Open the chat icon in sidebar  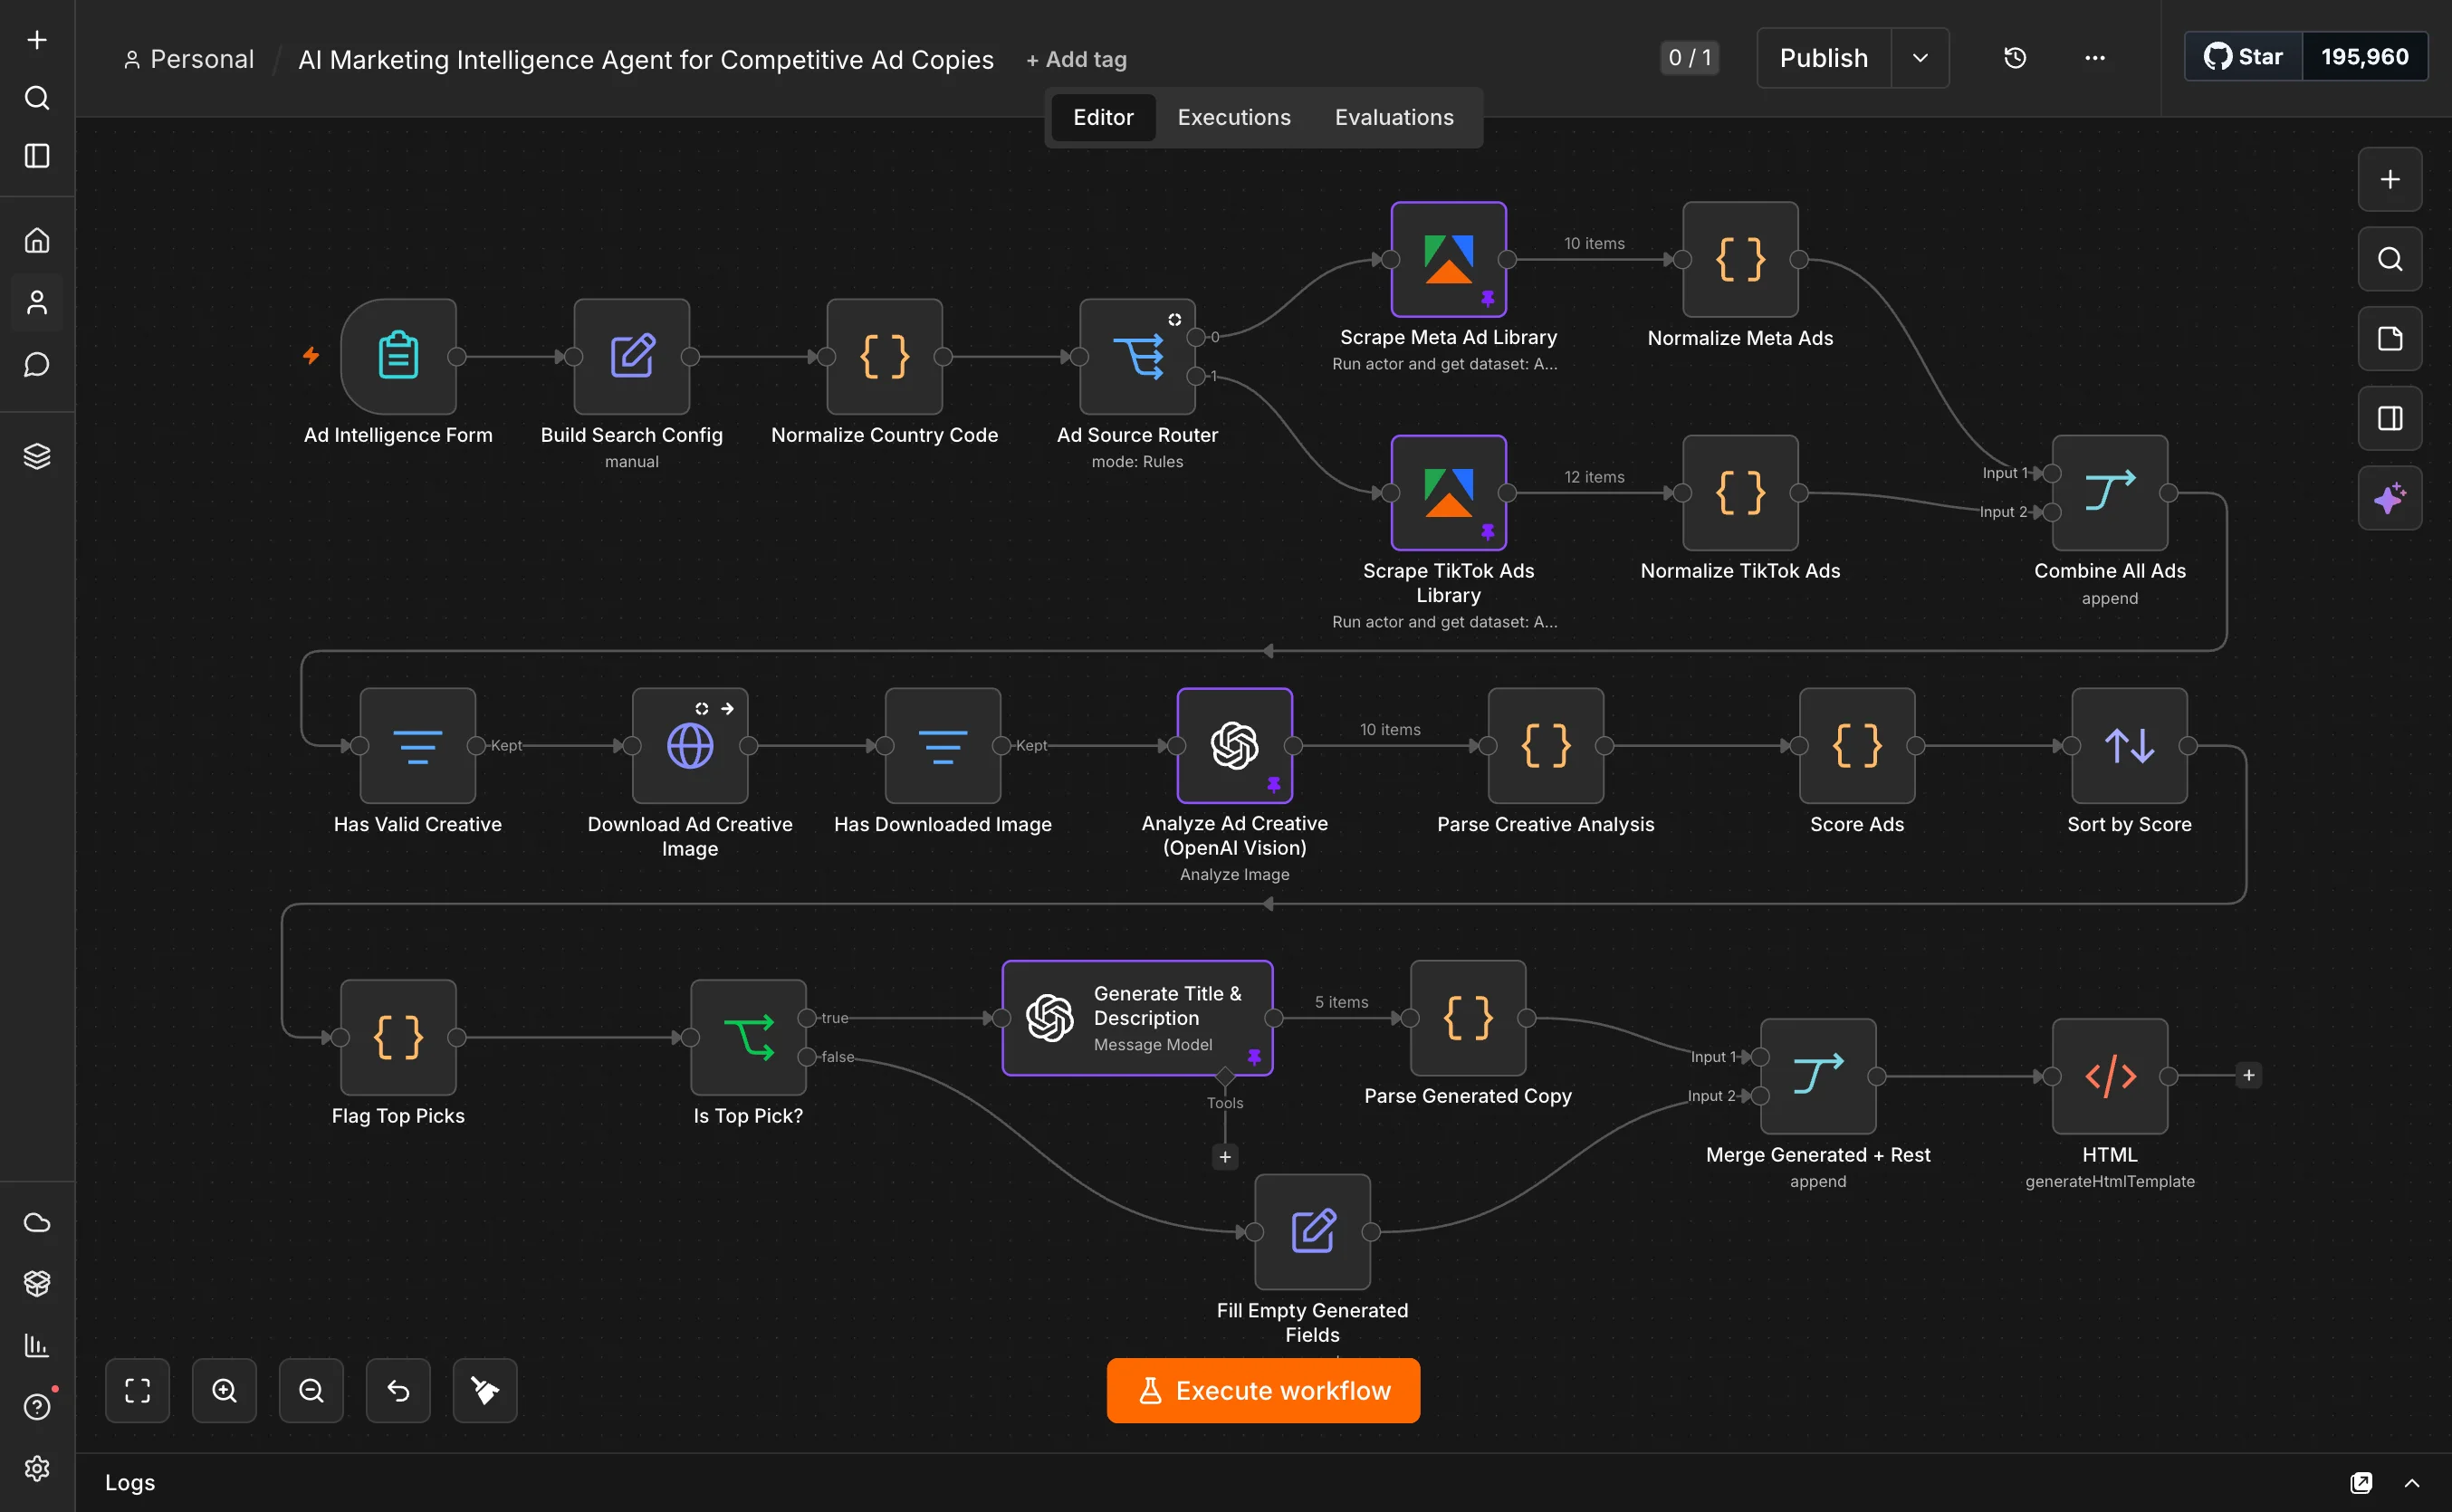coord(37,364)
